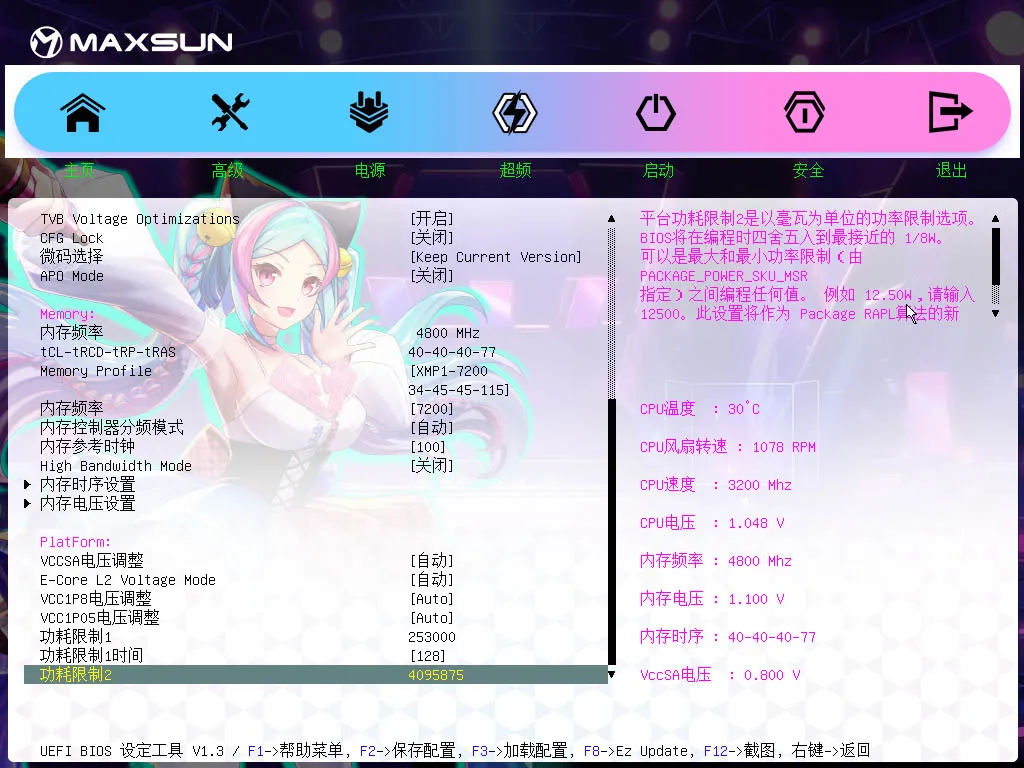This screenshot has width=1024, height=768.
Task: Open 内存参考时钟 [100] dropdown
Action: 427,447
